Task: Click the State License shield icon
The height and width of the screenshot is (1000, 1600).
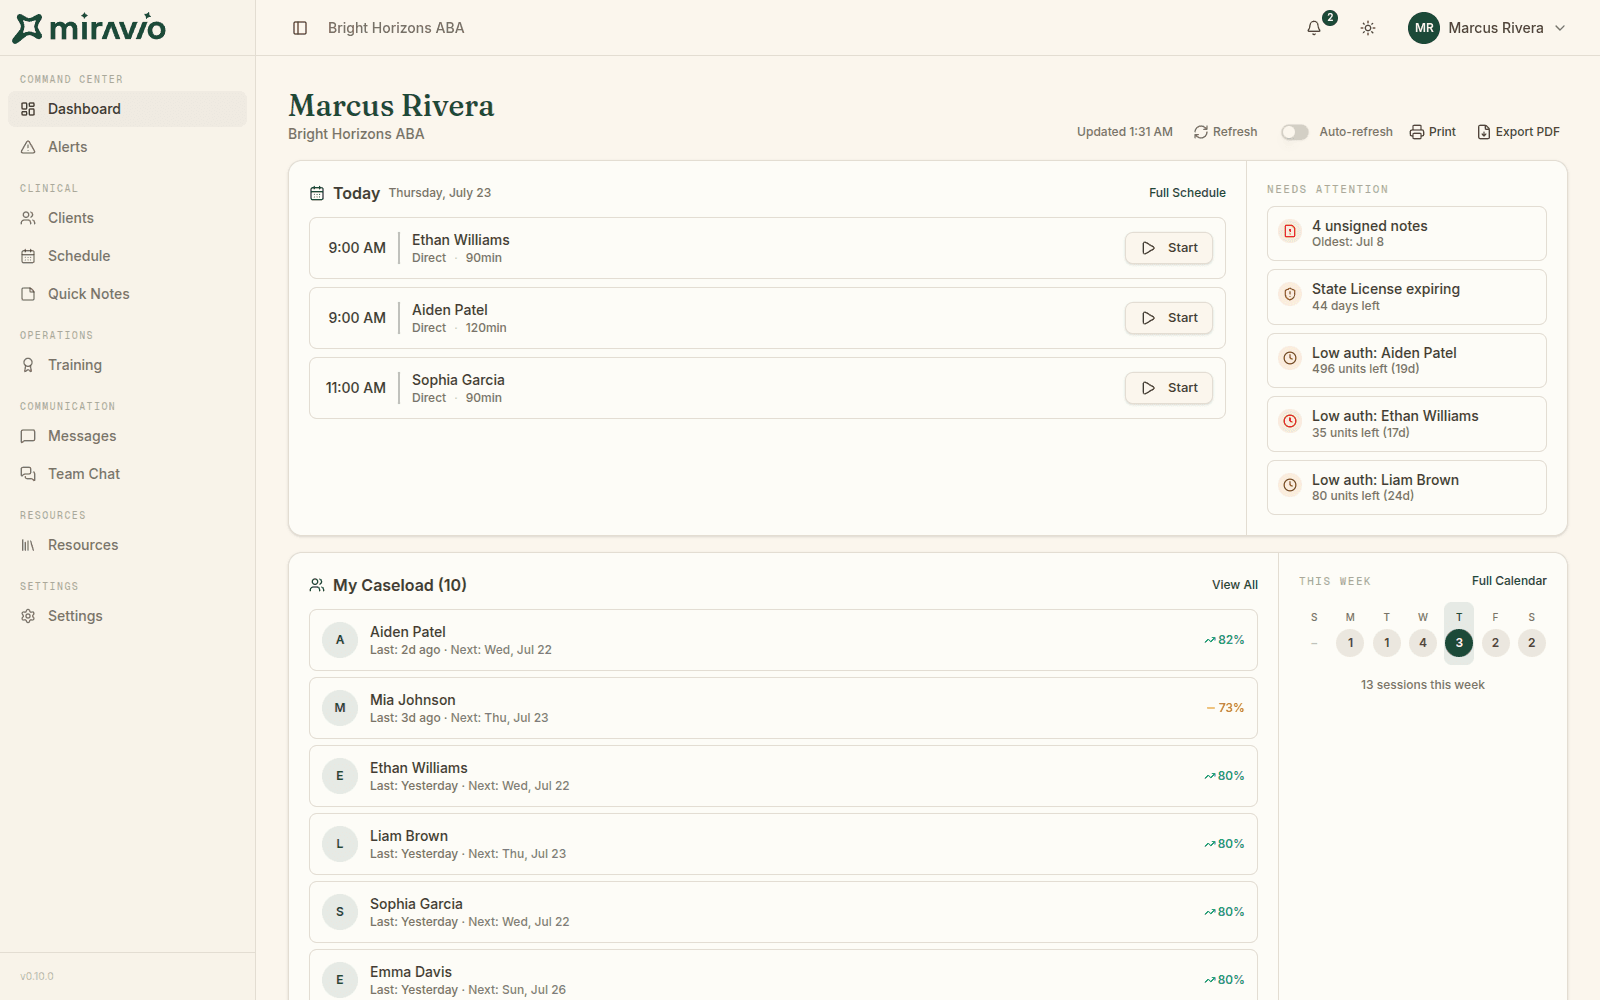Action: tap(1290, 294)
